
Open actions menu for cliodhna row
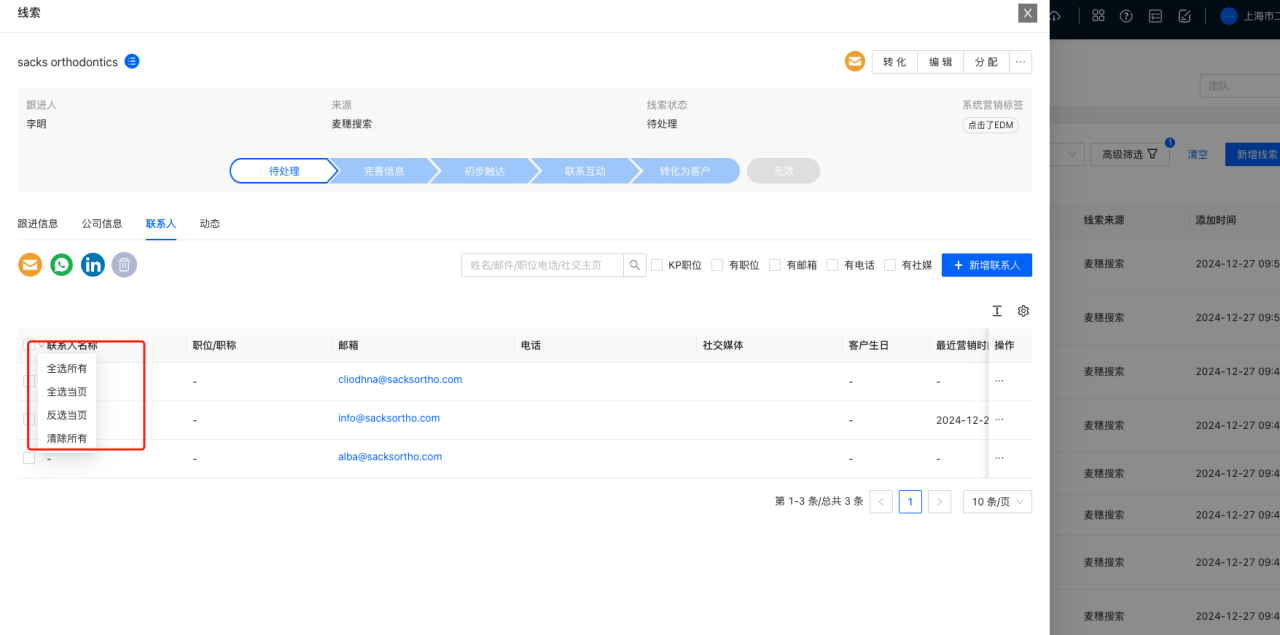pos(999,381)
